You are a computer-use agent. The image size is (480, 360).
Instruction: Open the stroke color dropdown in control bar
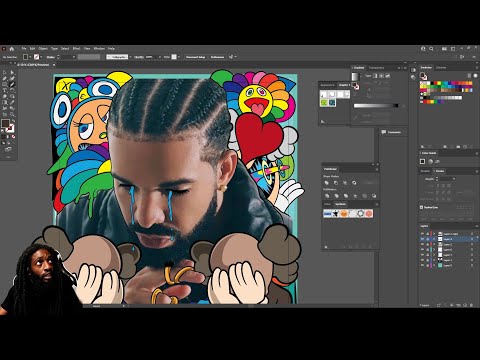(x=41, y=57)
